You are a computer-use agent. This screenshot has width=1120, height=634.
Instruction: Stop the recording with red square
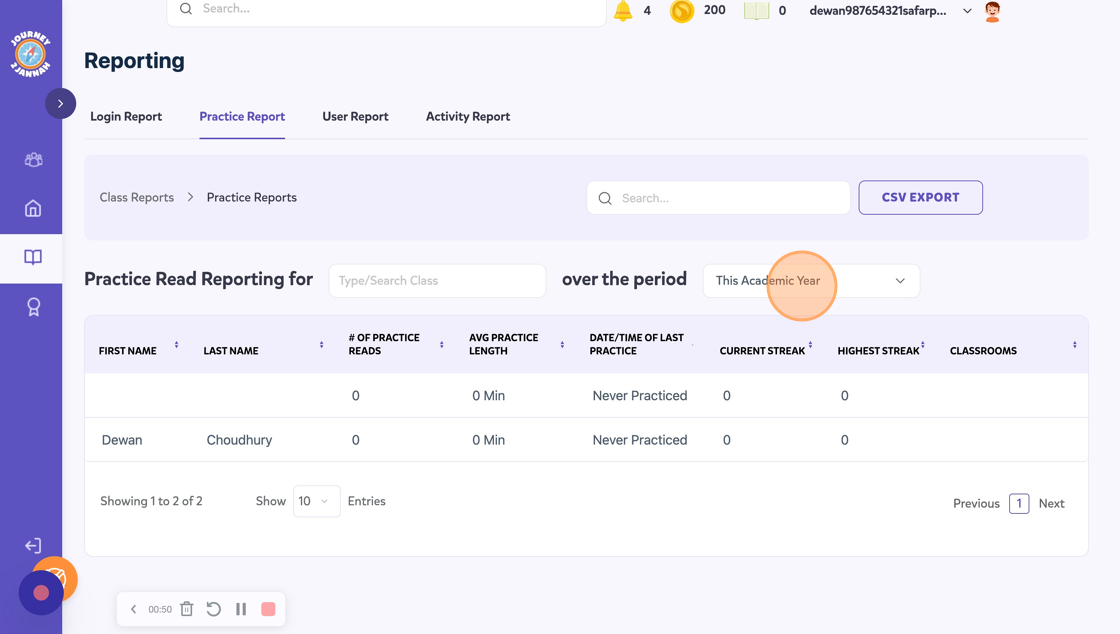269,609
